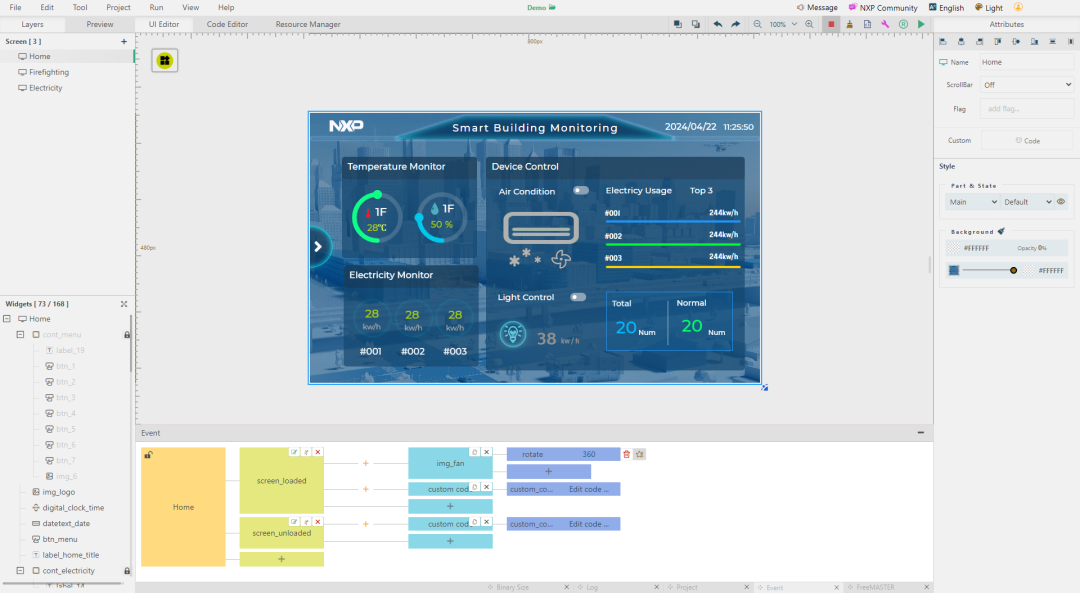Click the align left icon in the Attributes panel

coord(943,42)
